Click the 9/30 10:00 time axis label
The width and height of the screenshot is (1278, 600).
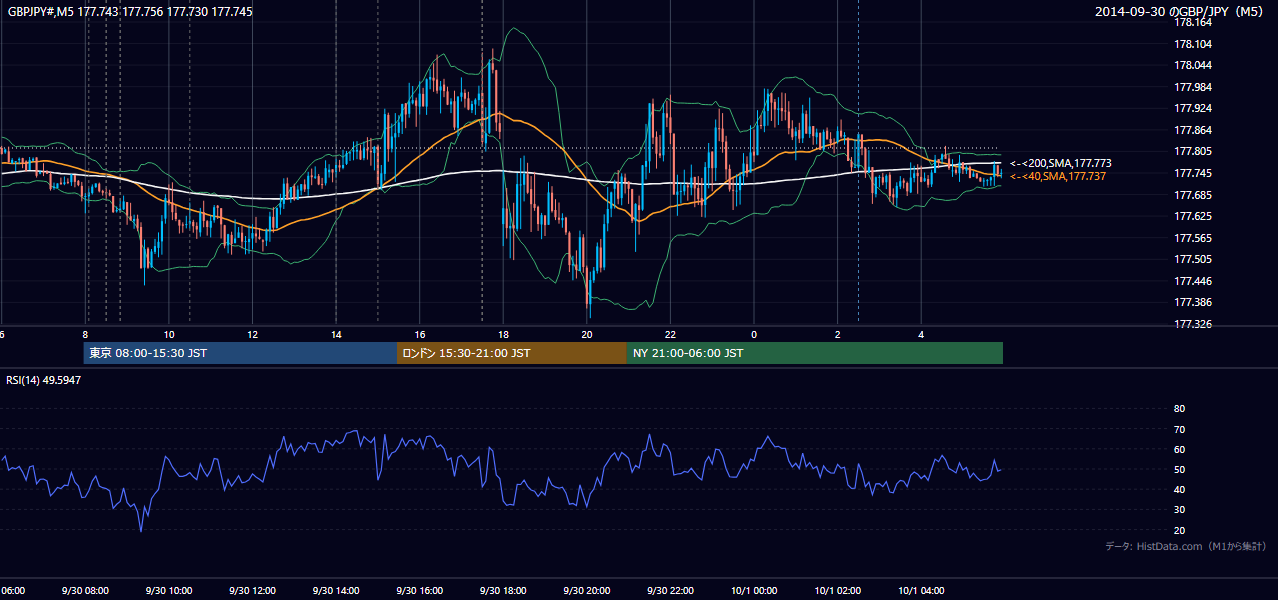pos(169,591)
